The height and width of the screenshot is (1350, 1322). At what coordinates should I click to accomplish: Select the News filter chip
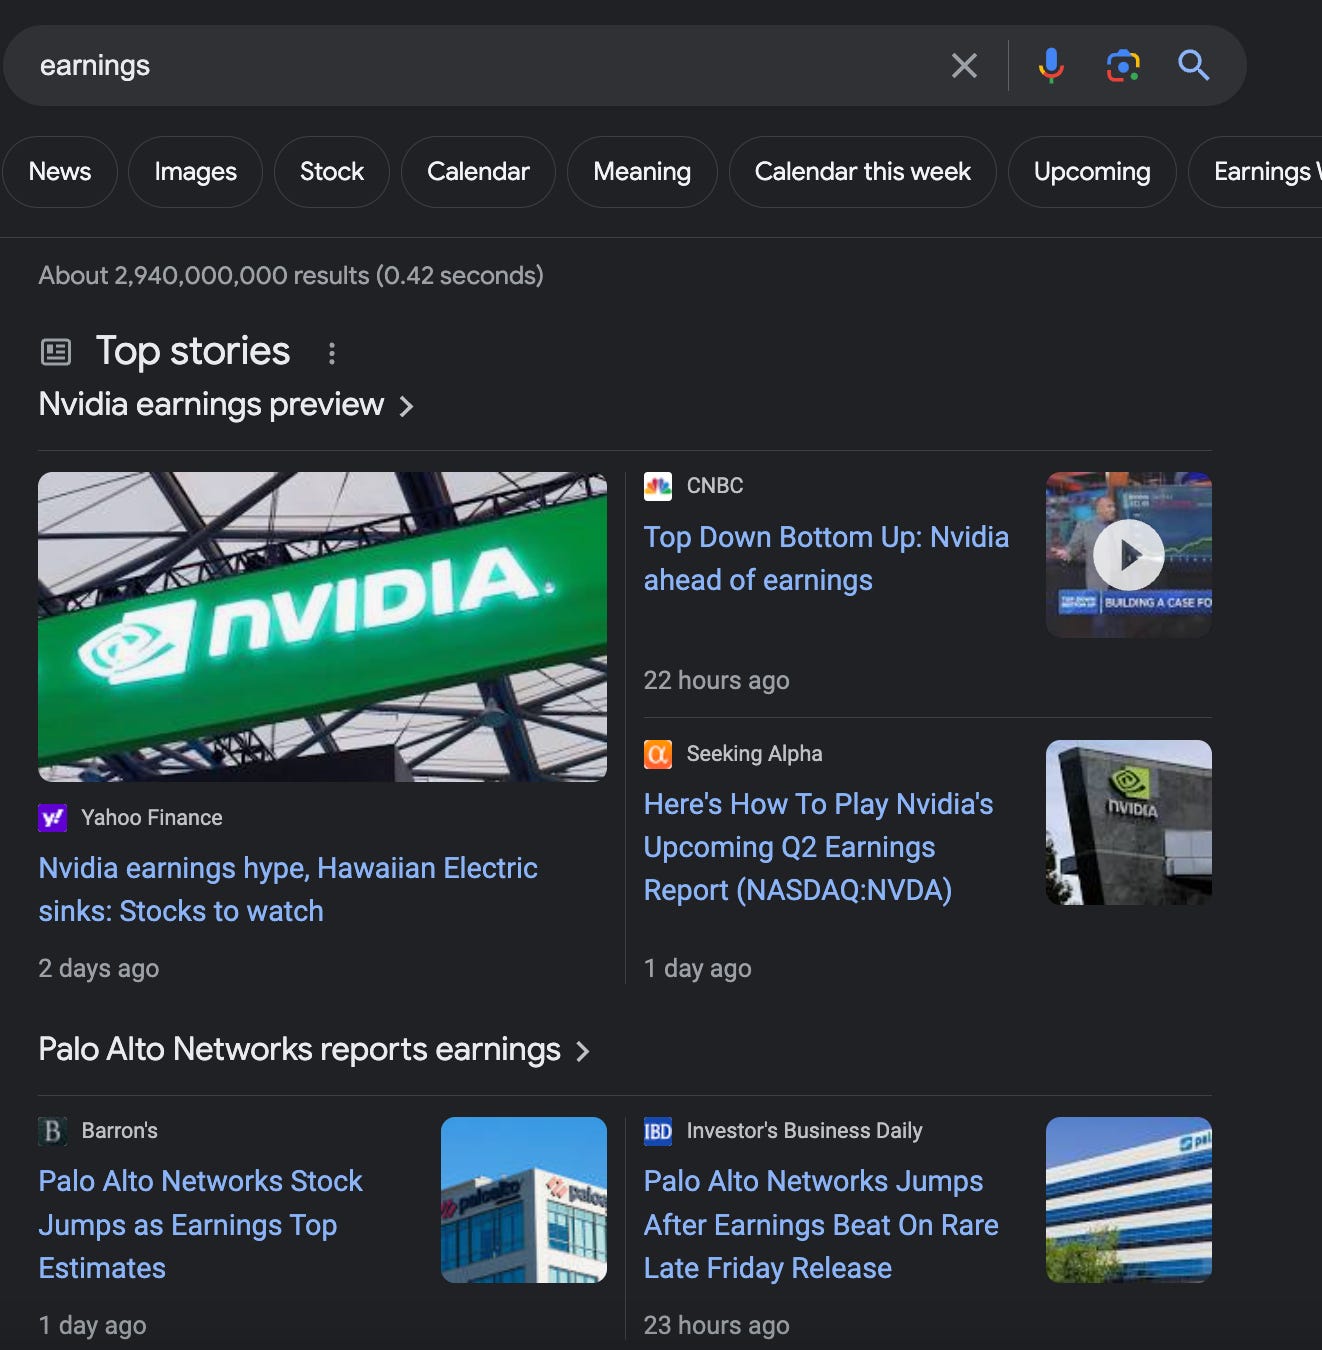[x=60, y=172]
